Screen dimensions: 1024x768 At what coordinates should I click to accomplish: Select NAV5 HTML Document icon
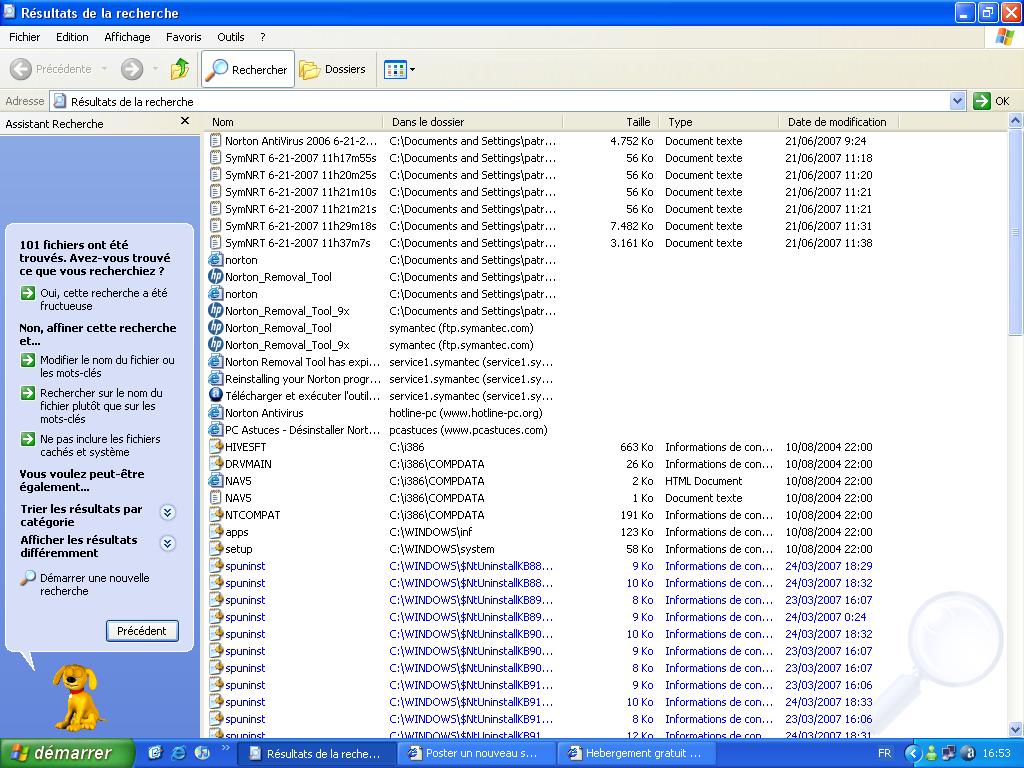216,481
